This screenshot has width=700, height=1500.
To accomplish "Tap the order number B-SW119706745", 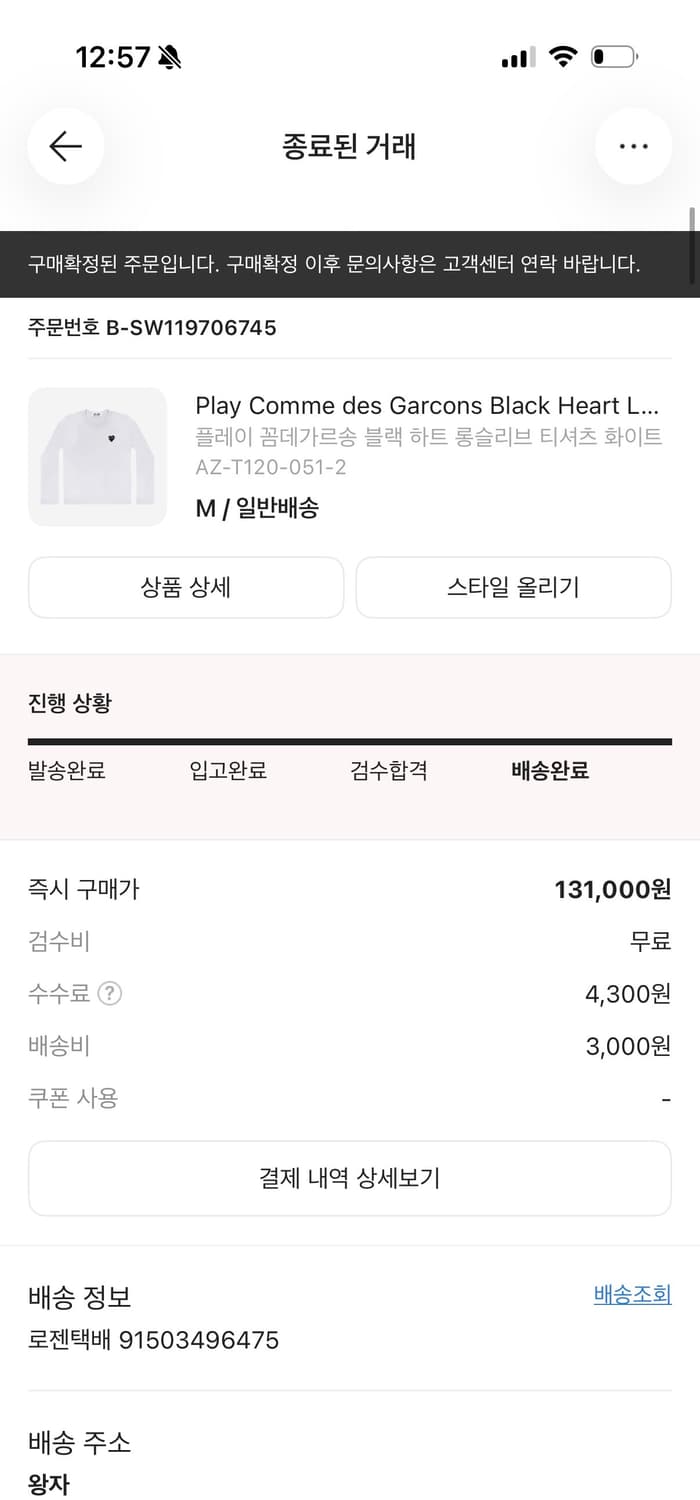I will (x=151, y=327).
